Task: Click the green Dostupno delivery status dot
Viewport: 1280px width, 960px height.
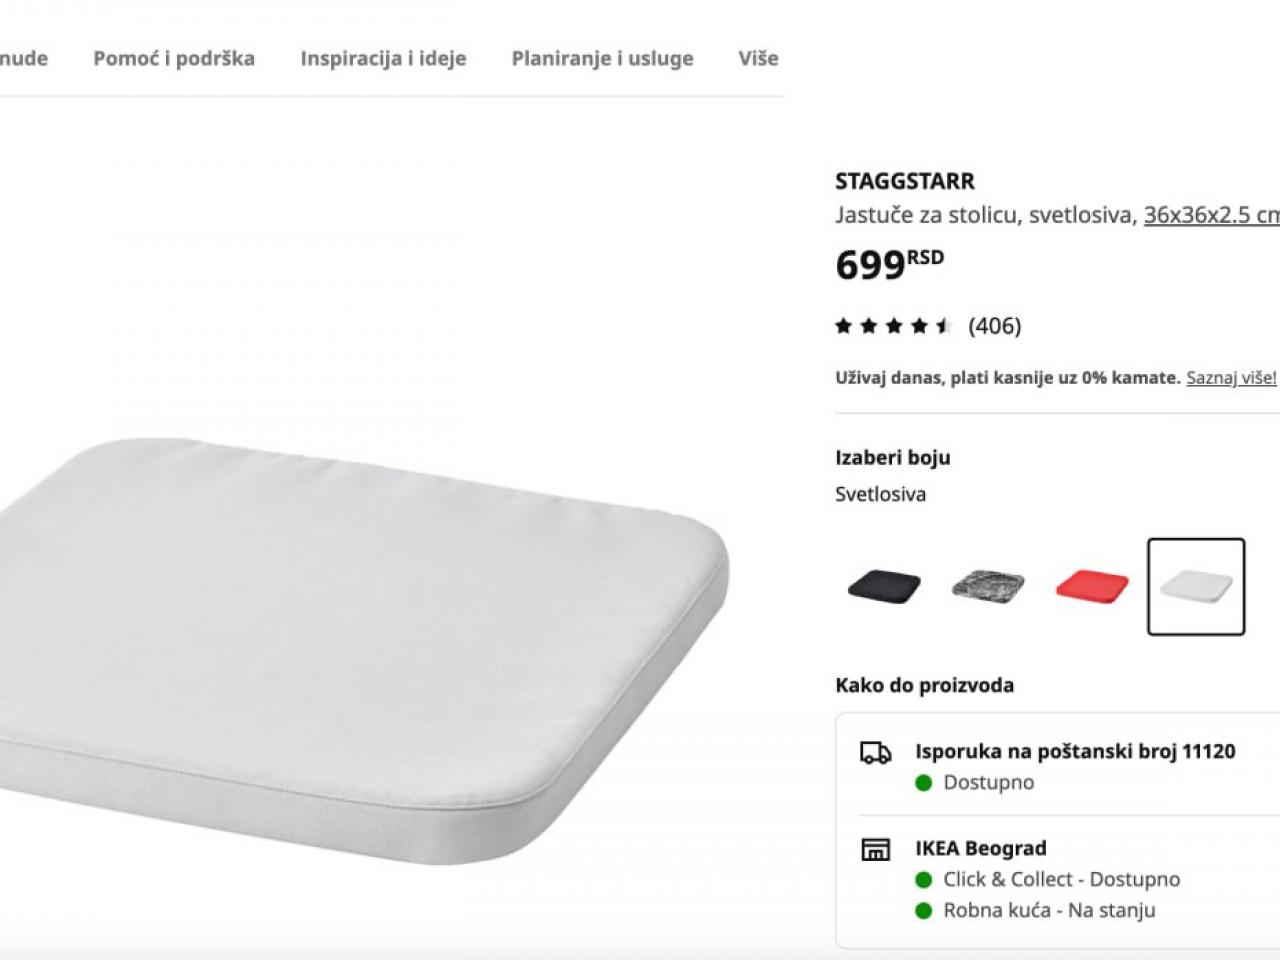Action: pyautogui.click(x=924, y=783)
